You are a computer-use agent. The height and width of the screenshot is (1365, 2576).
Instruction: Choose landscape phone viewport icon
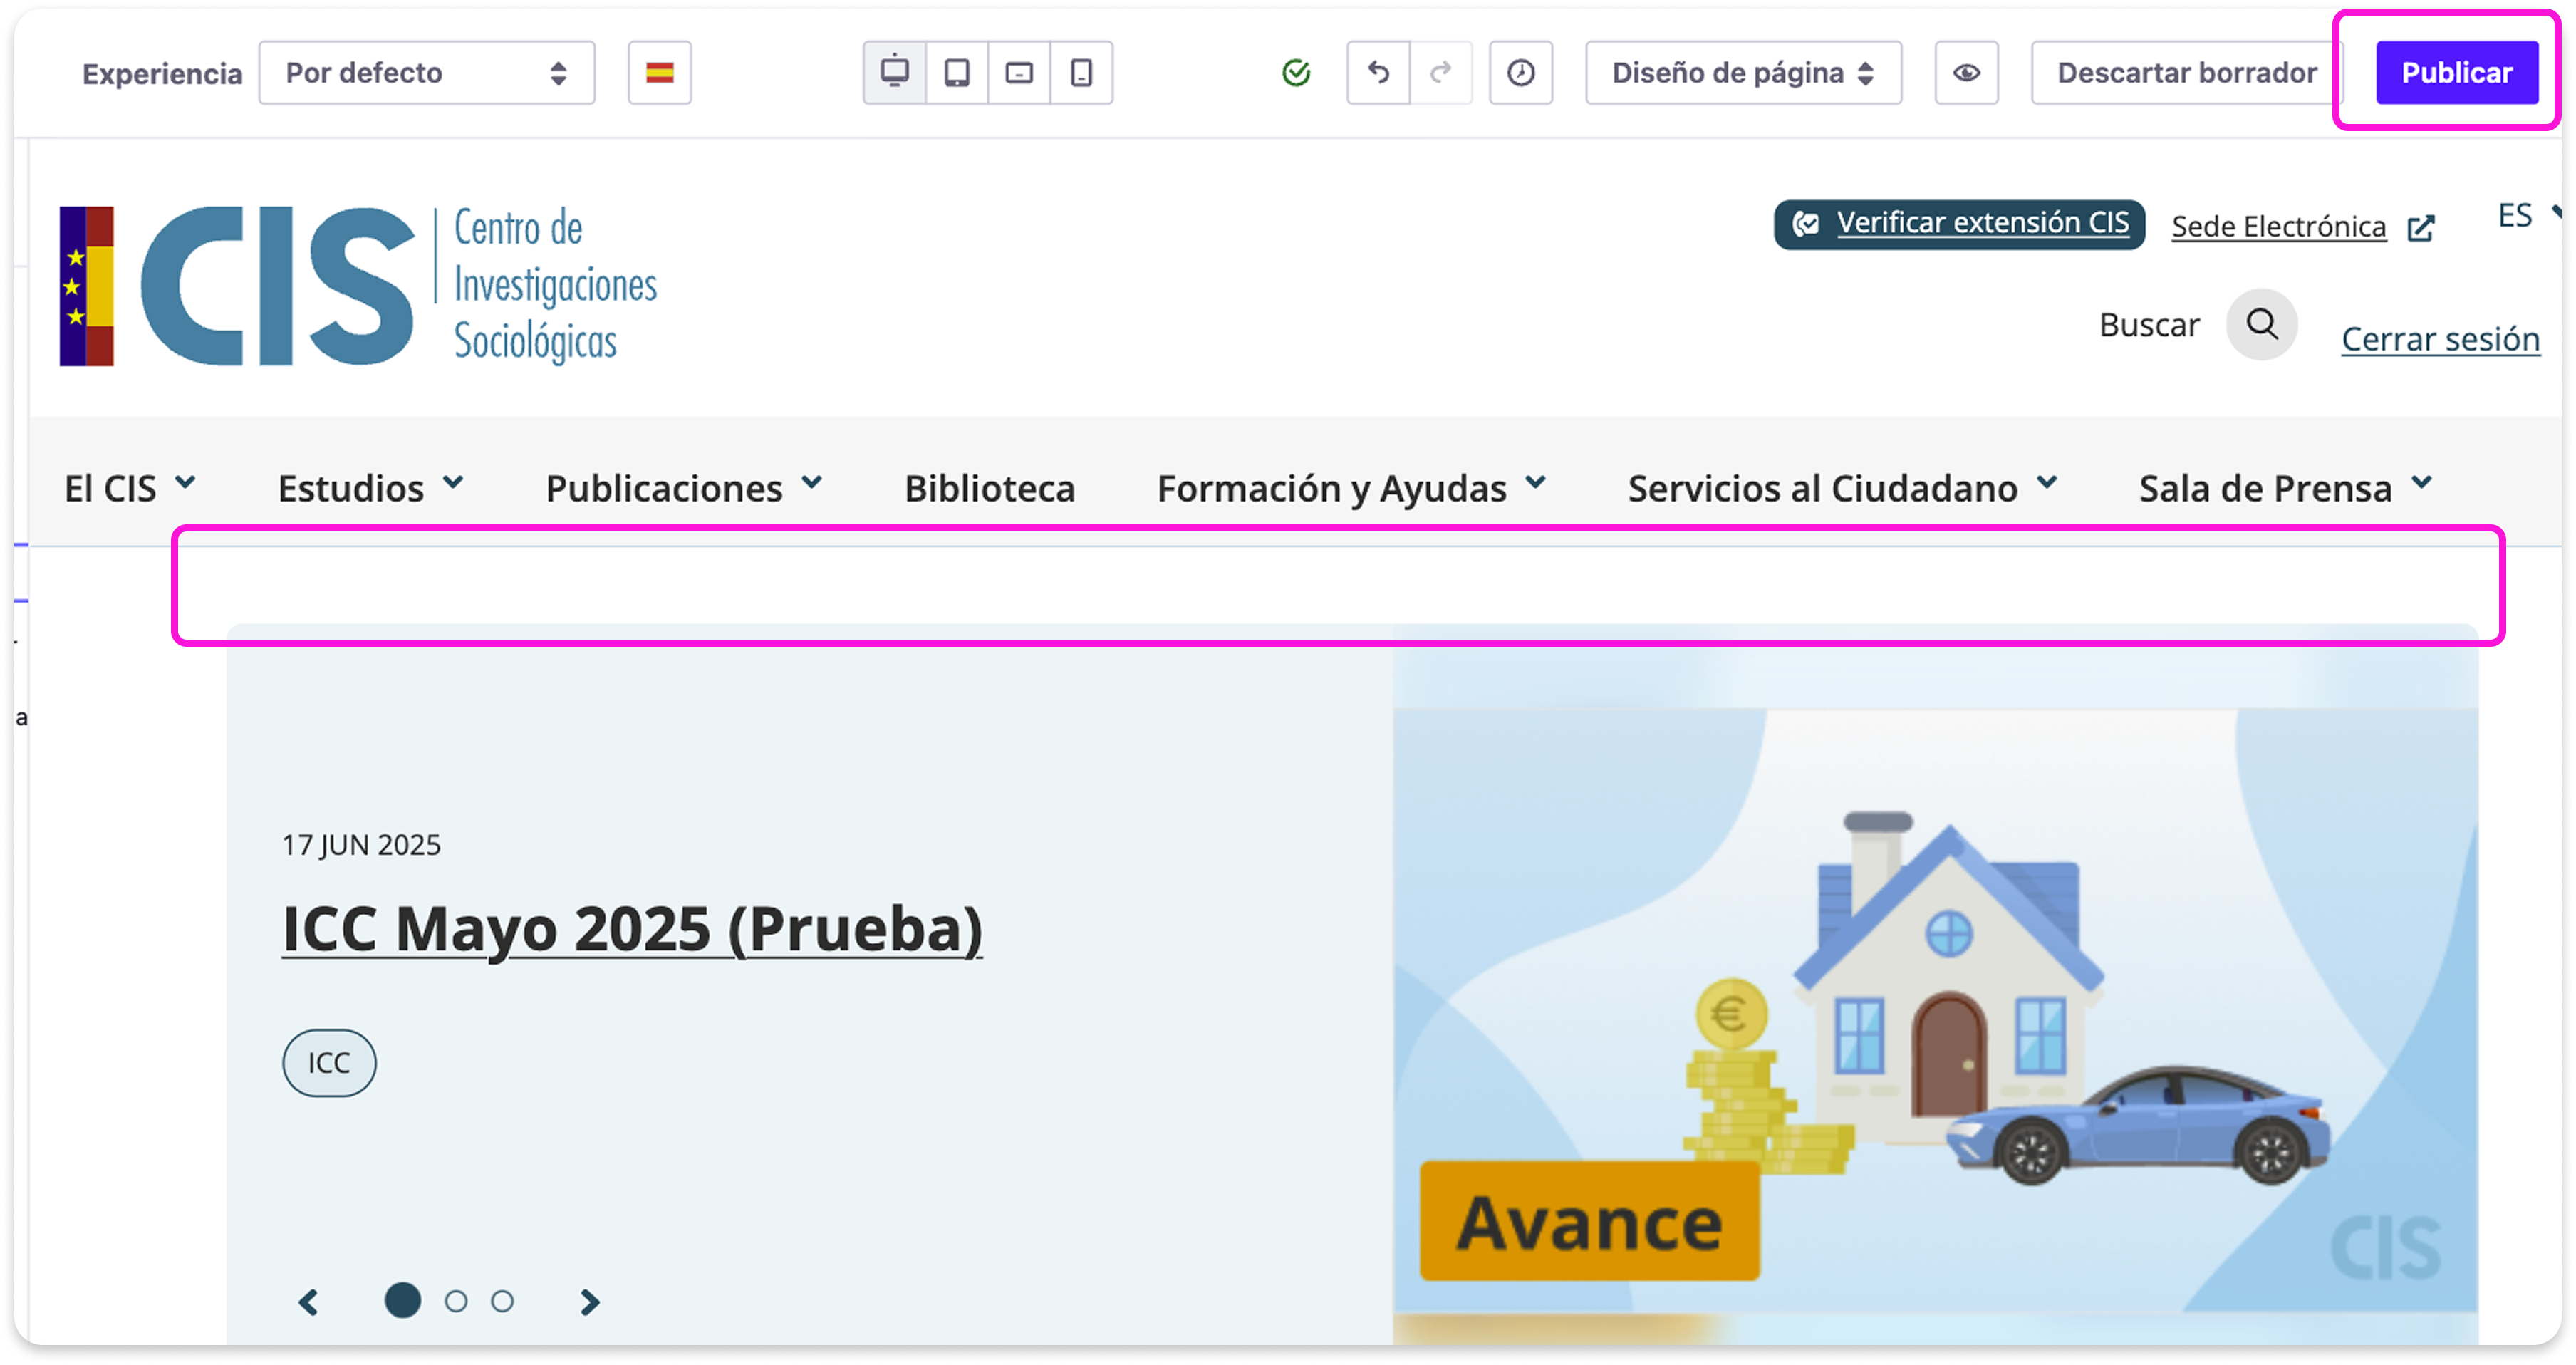(1019, 72)
